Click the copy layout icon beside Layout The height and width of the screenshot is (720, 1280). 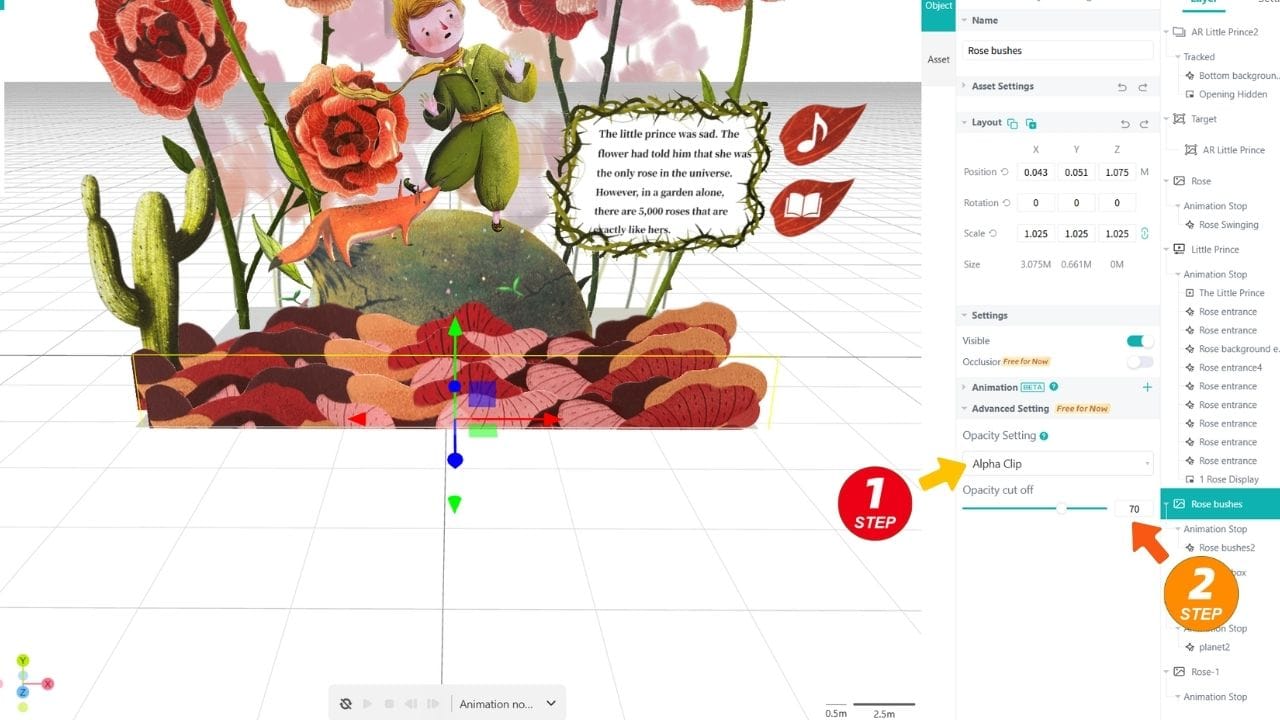[1012, 123]
